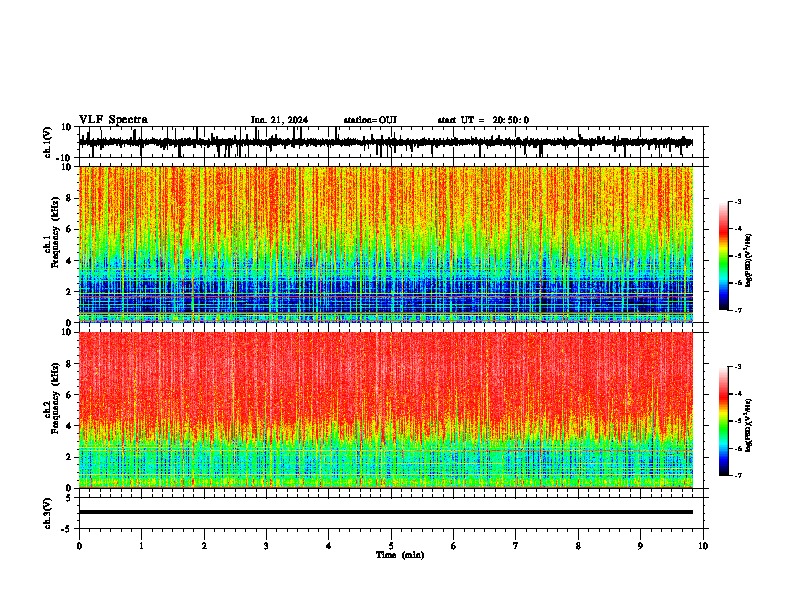Click the '4' tick on the time axis

tap(329, 546)
